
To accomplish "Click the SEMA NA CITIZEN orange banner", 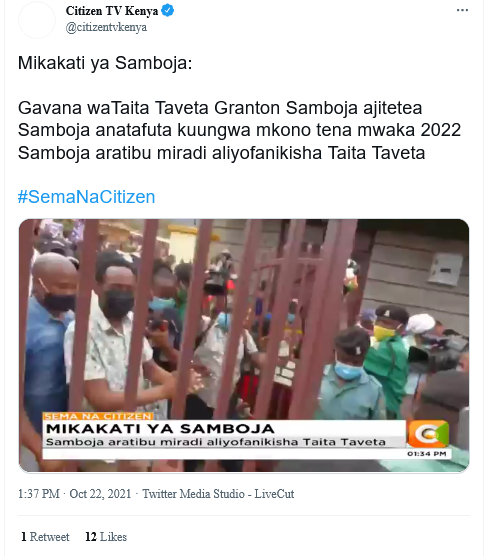I will [98, 416].
